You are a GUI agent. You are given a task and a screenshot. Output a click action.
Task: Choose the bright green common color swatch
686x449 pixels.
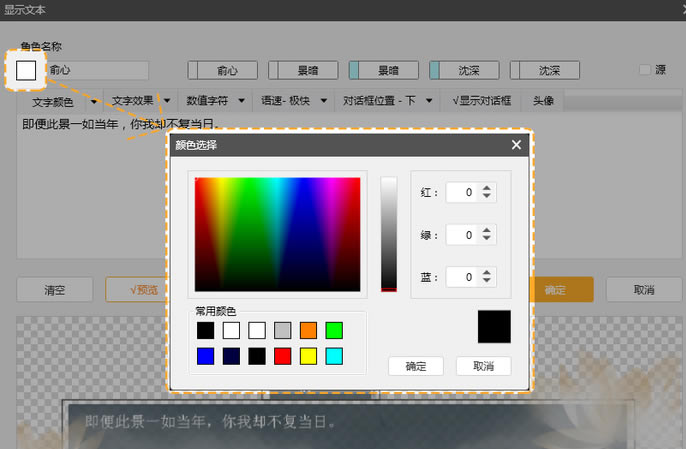(334, 330)
